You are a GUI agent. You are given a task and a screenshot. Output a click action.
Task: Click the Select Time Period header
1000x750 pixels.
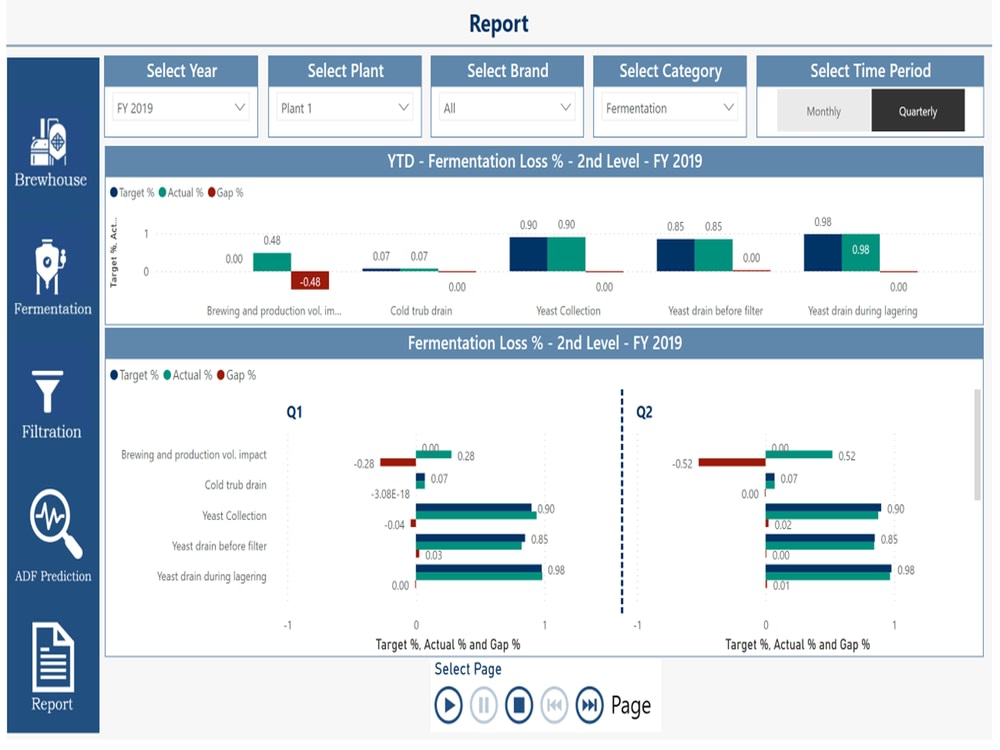(x=870, y=71)
